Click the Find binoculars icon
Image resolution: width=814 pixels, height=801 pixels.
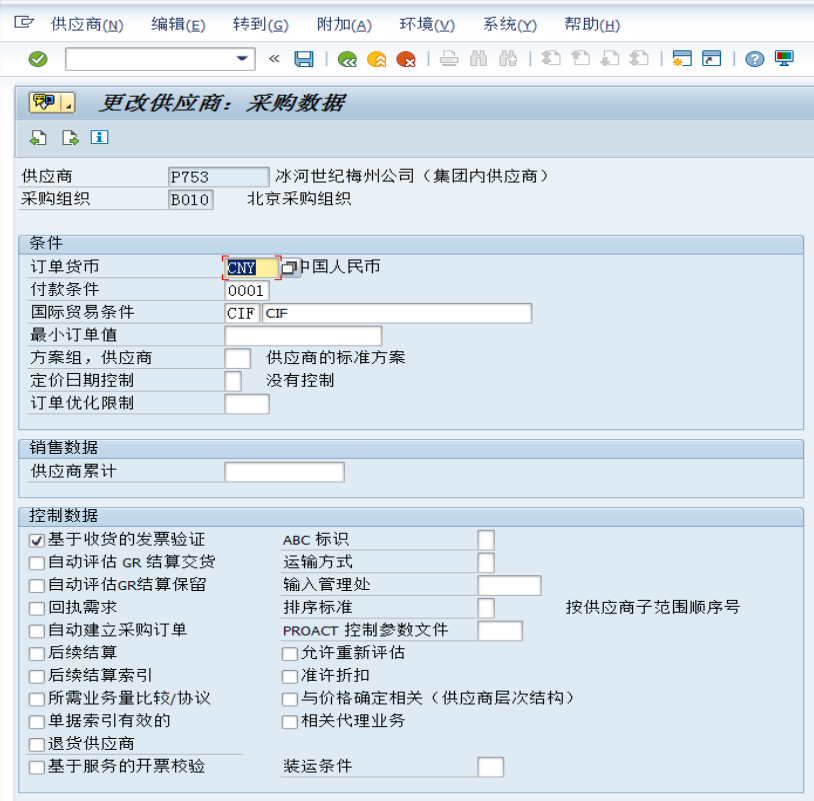[x=478, y=59]
